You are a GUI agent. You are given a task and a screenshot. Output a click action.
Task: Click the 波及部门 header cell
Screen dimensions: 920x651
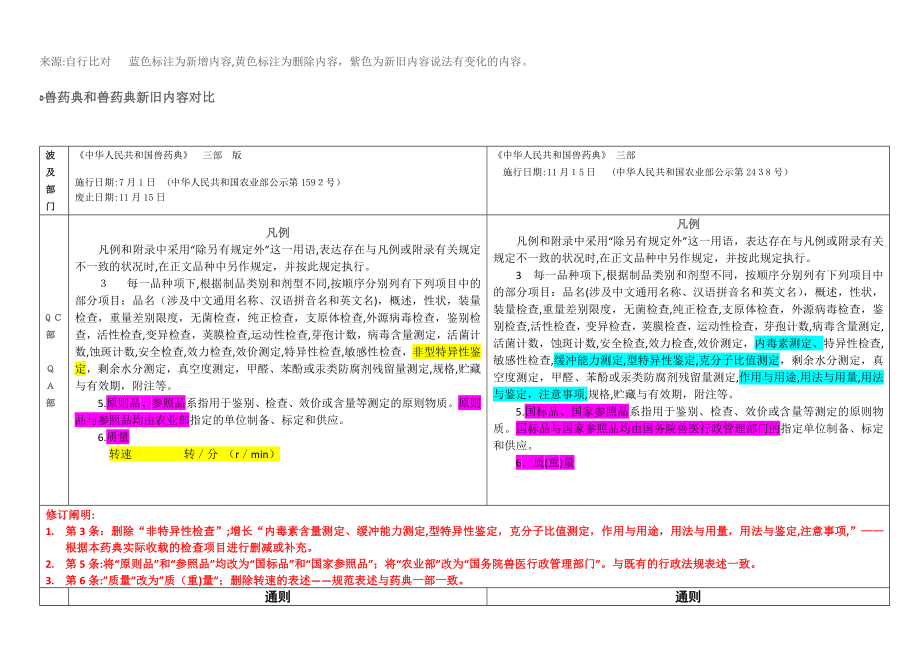(51, 180)
